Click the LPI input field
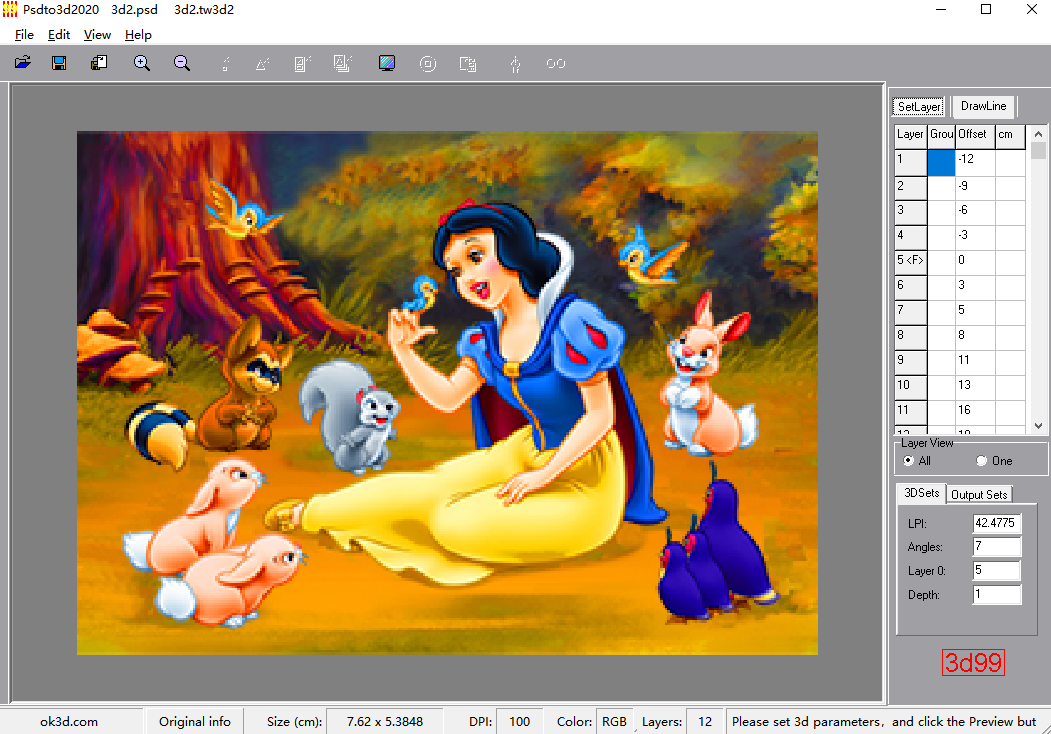 point(997,523)
